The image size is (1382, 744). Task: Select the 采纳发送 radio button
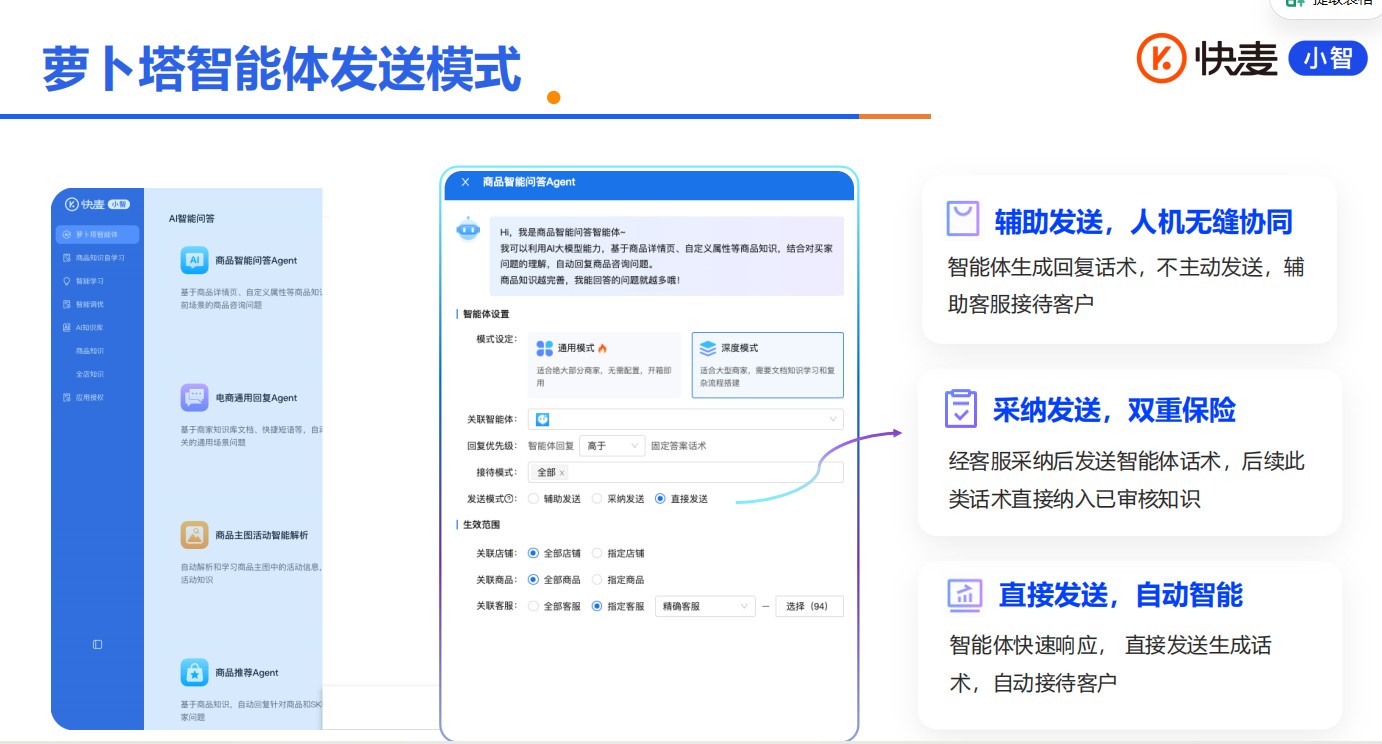click(x=597, y=498)
